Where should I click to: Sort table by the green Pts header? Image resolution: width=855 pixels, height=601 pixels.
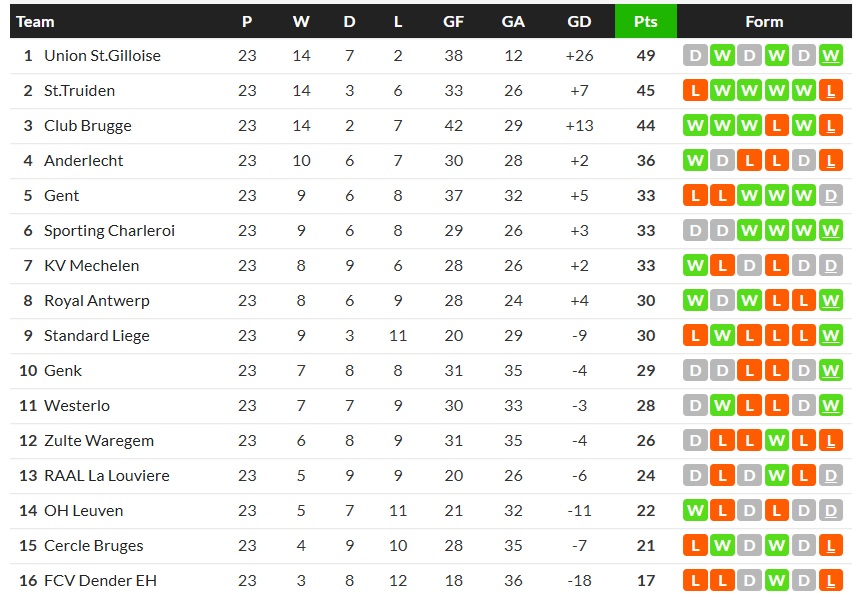(x=645, y=21)
